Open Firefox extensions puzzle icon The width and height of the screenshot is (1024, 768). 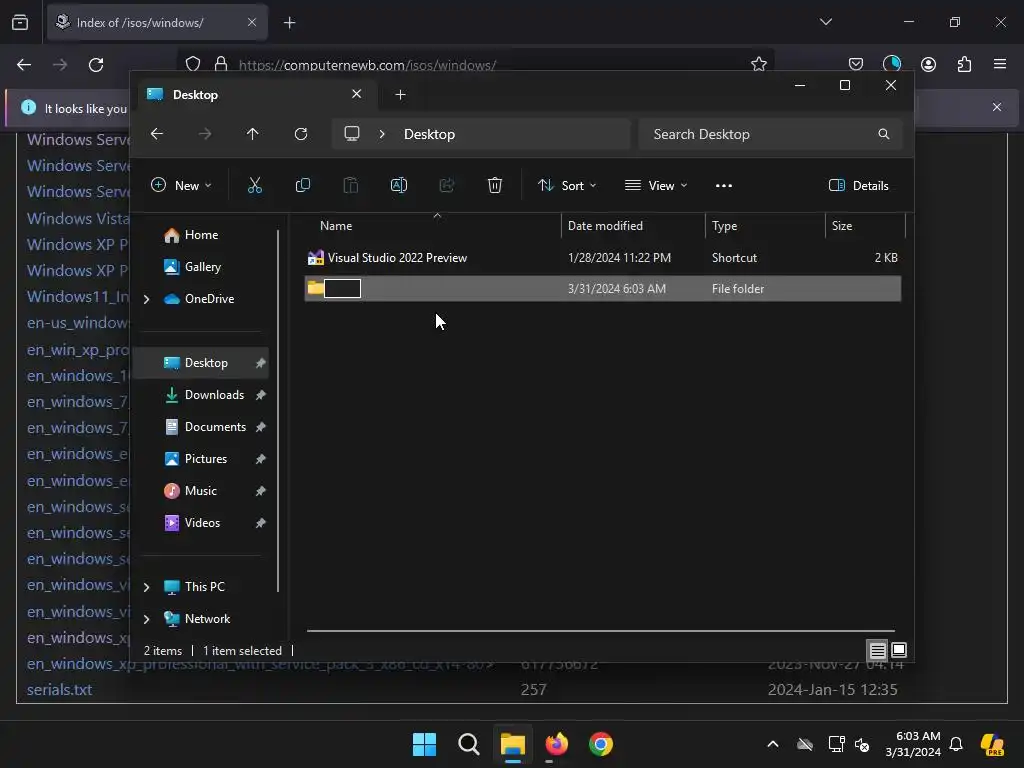tap(964, 64)
